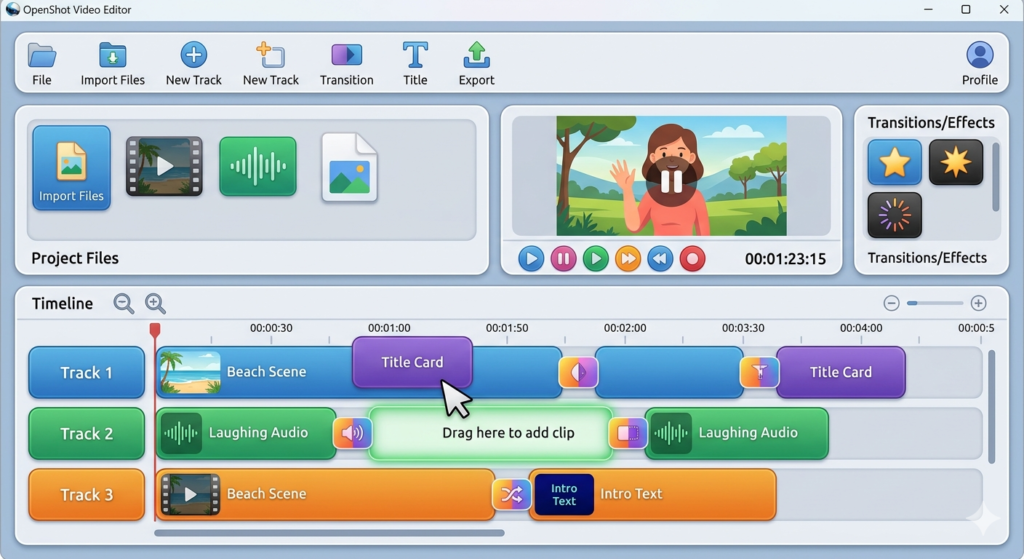Select the raised Title Card clip under the cursor
The width and height of the screenshot is (1024, 559).
coord(412,362)
